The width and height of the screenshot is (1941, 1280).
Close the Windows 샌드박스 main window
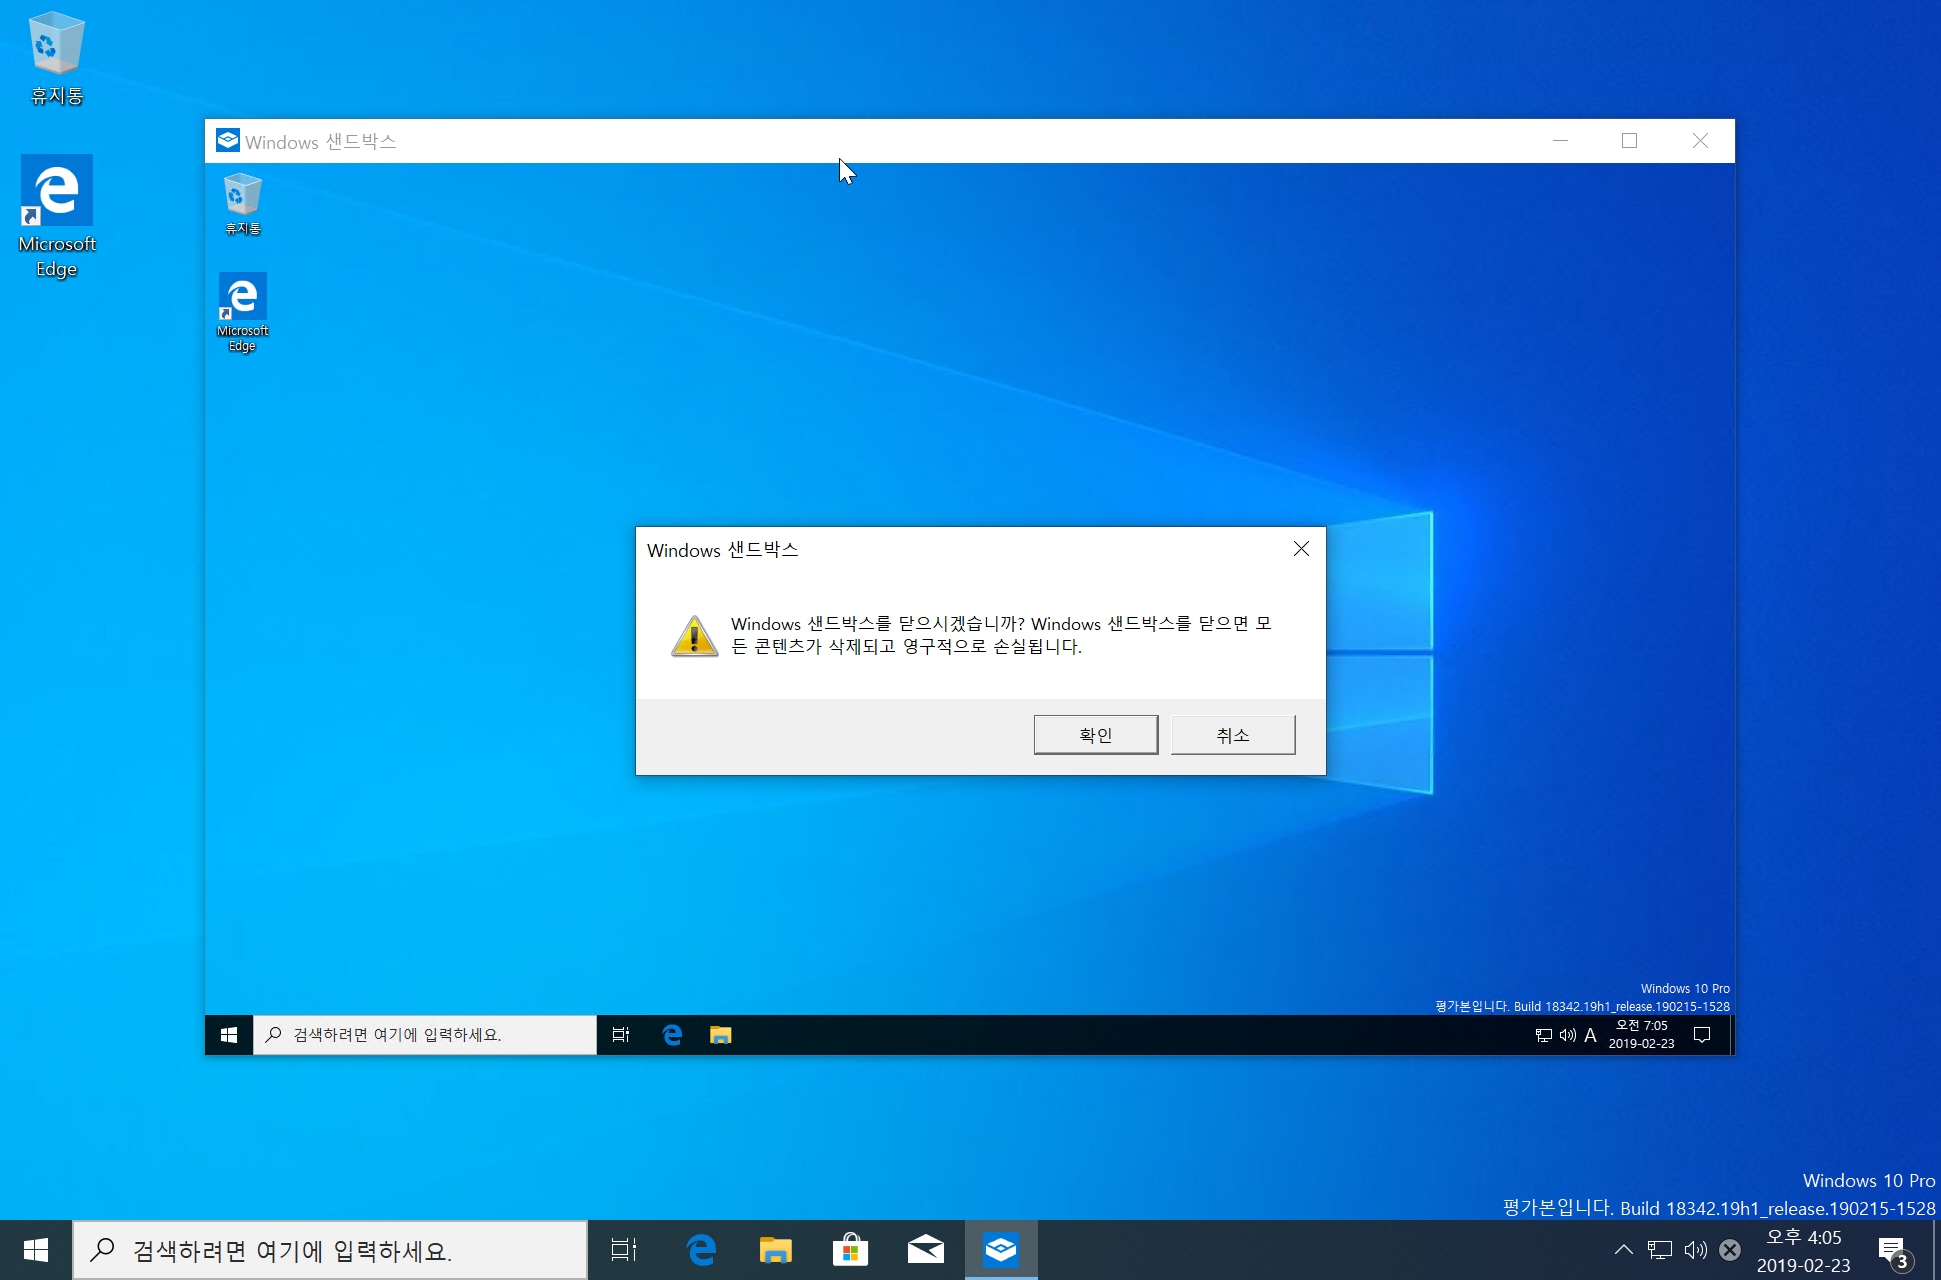[x=1700, y=141]
